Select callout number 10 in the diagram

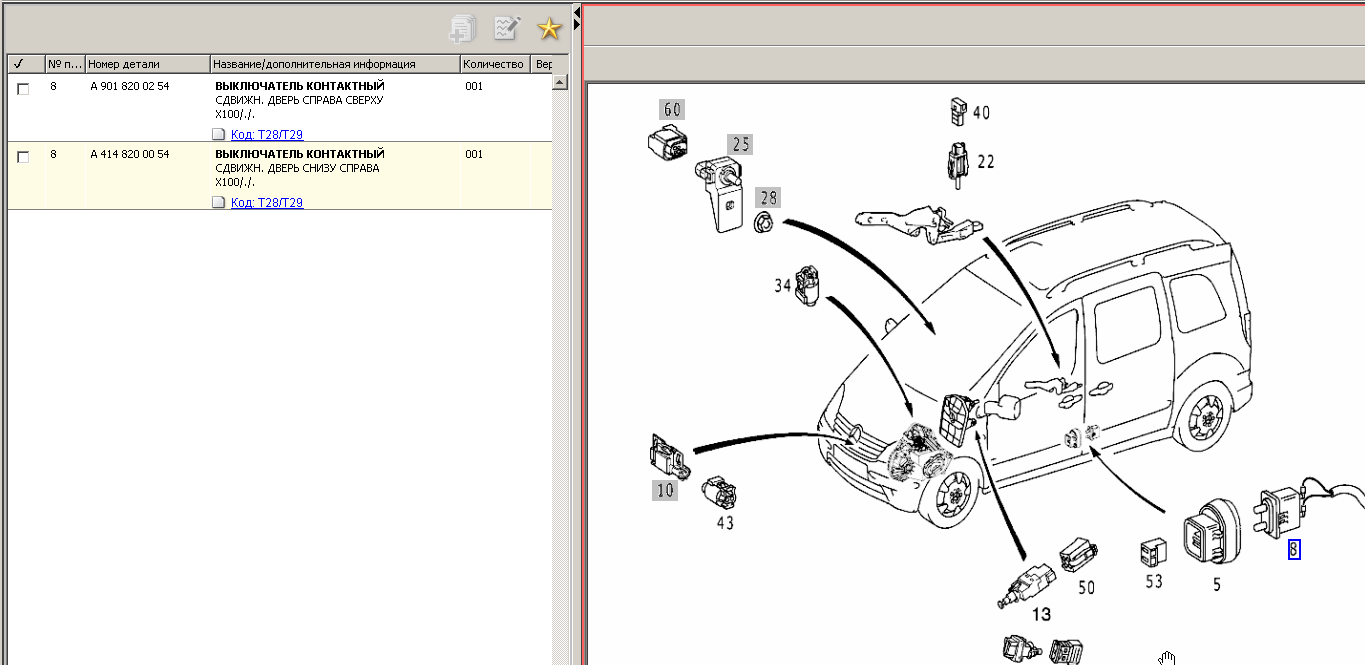click(665, 490)
